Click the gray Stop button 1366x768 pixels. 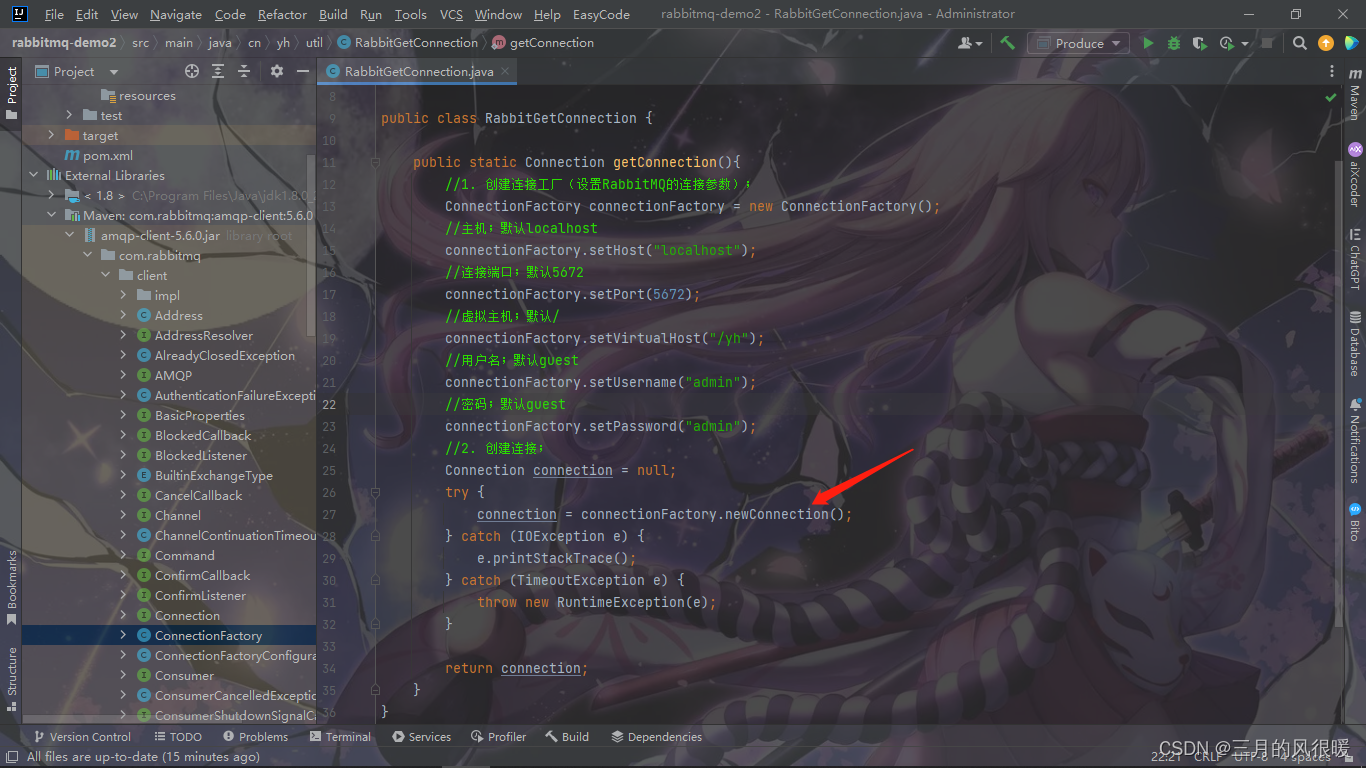(x=1268, y=43)
